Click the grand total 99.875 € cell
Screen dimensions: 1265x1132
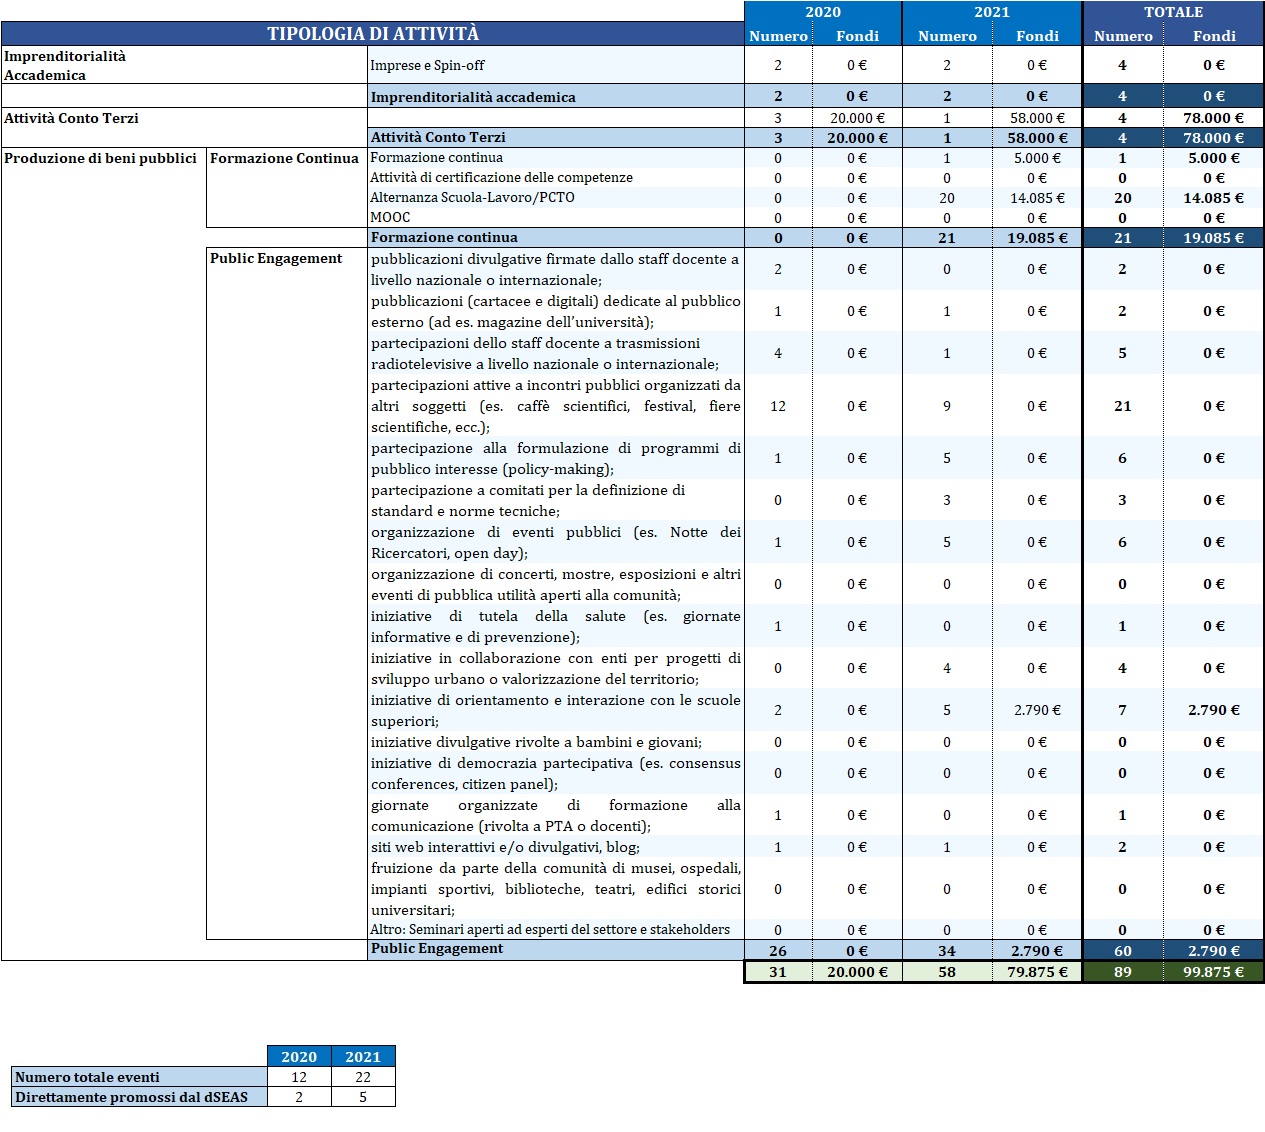click(x=1213, y=972)
